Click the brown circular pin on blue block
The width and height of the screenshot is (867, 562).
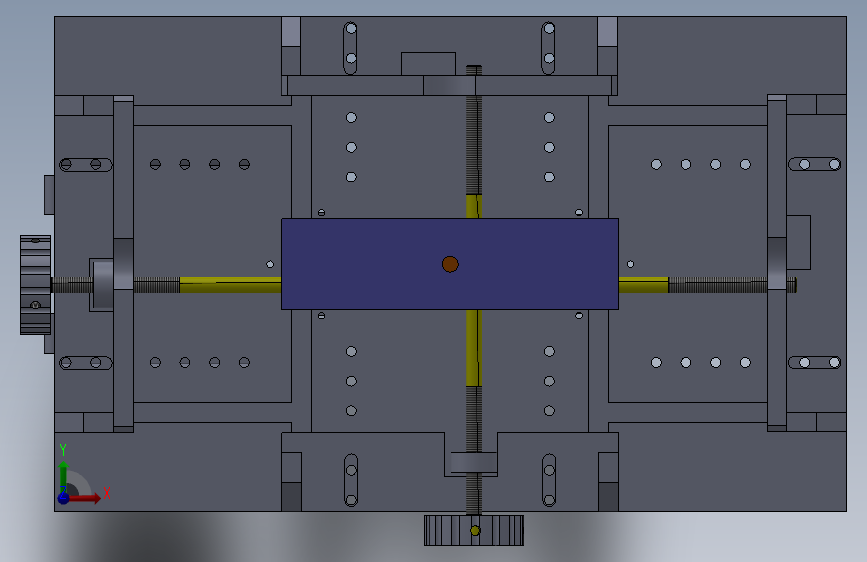point(450,264)
